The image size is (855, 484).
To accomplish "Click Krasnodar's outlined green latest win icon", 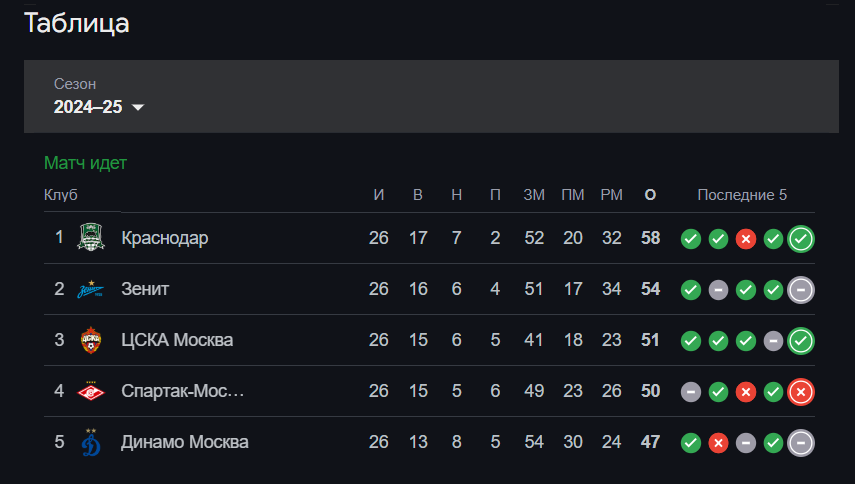I will [800, 239].
